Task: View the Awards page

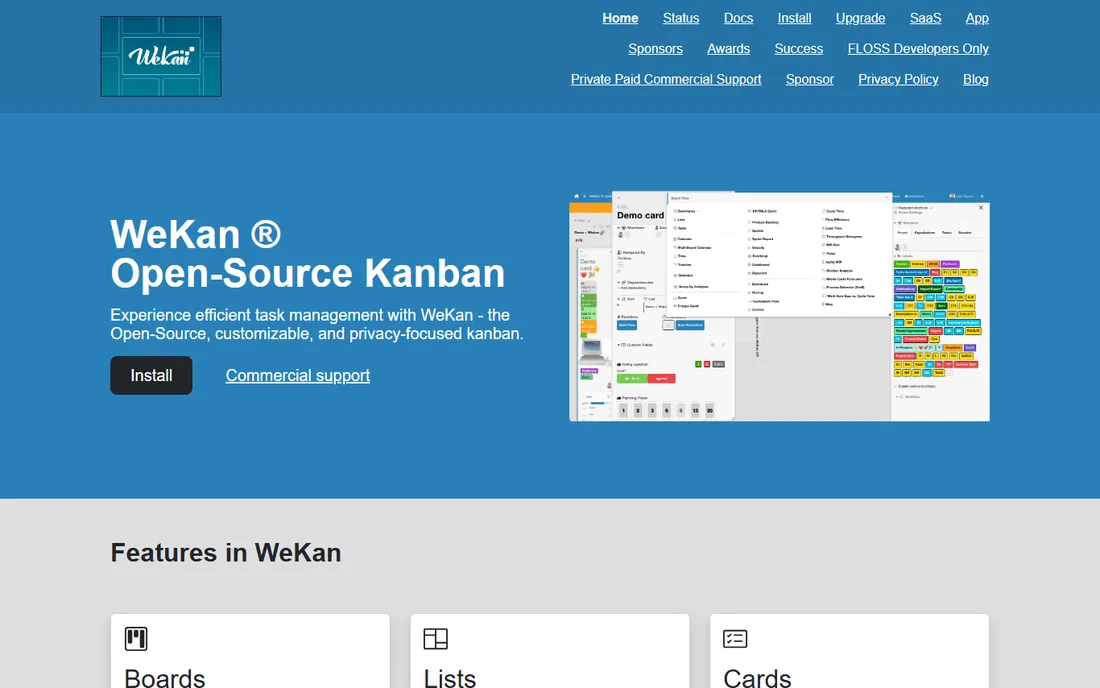Action: pos(728,48)
